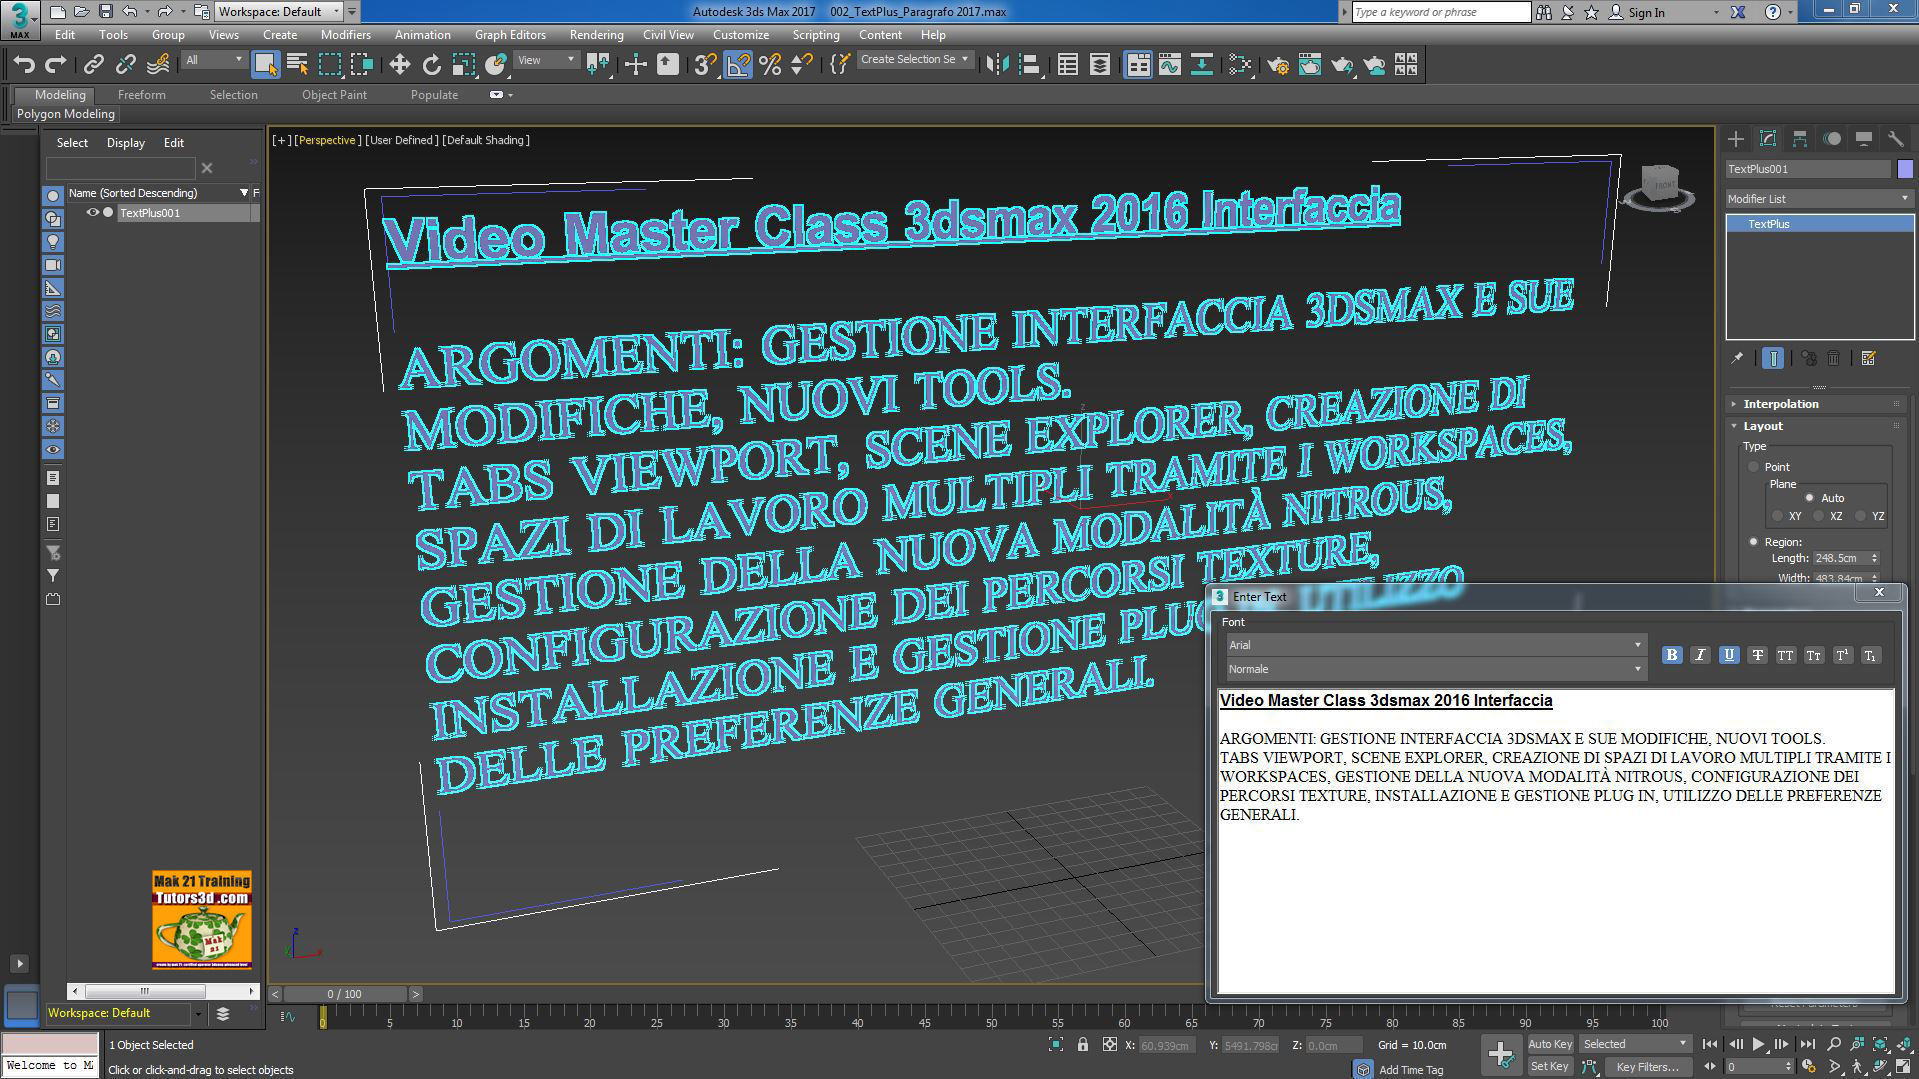Viewport: 1919px width, 1079px height.
Task: Click the Undo arrow in main toolbar
Action: coord(24,65)
